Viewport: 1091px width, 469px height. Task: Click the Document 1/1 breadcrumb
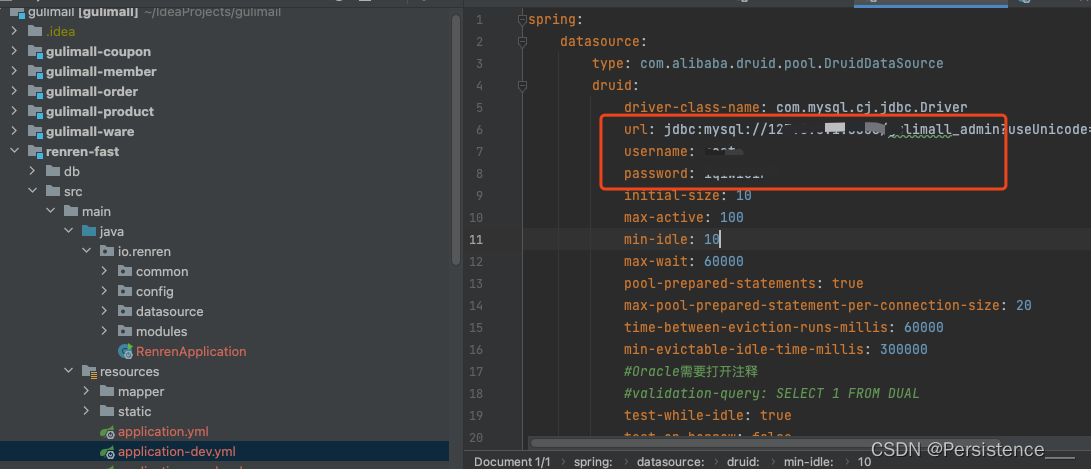point(512,461)
